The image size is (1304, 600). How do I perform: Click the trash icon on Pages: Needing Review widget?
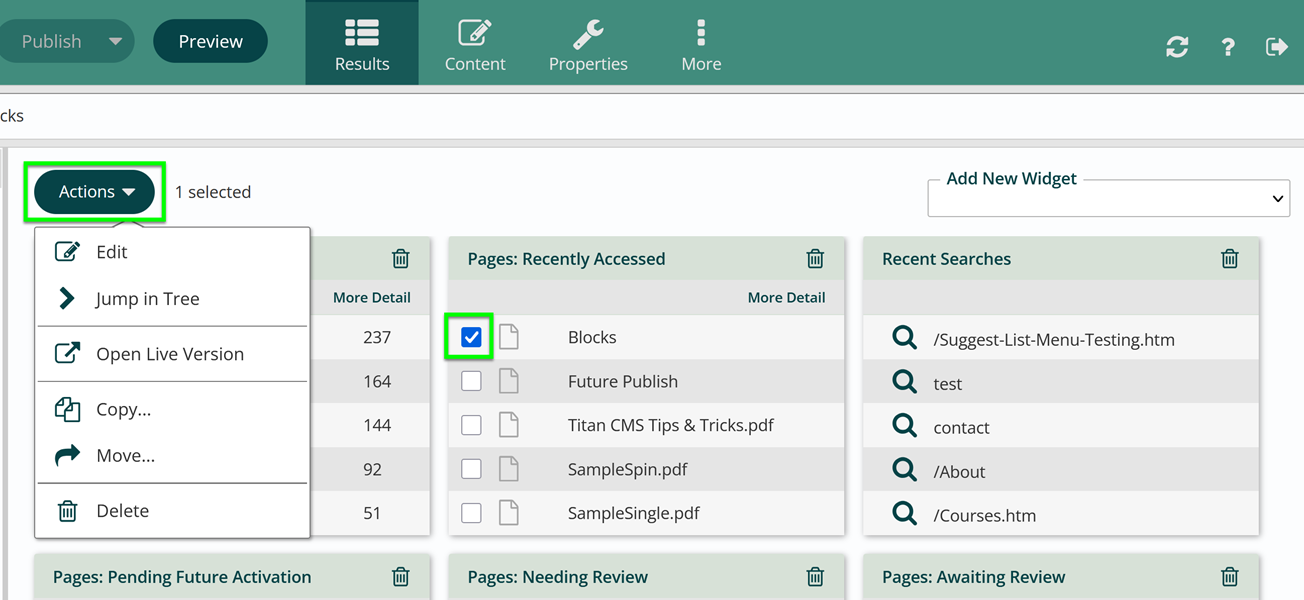815,577
